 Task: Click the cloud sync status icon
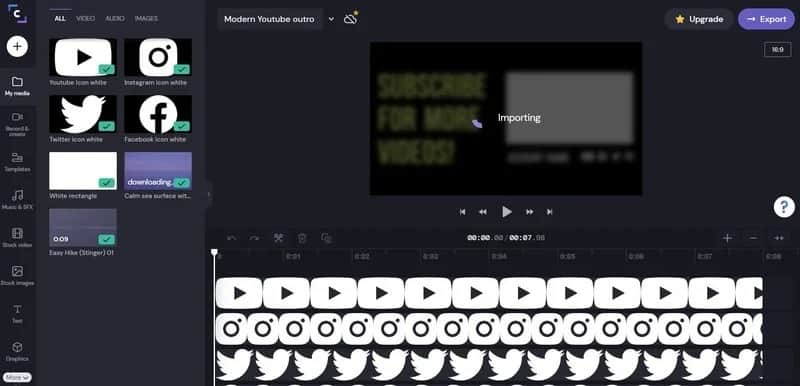[350, 19]
